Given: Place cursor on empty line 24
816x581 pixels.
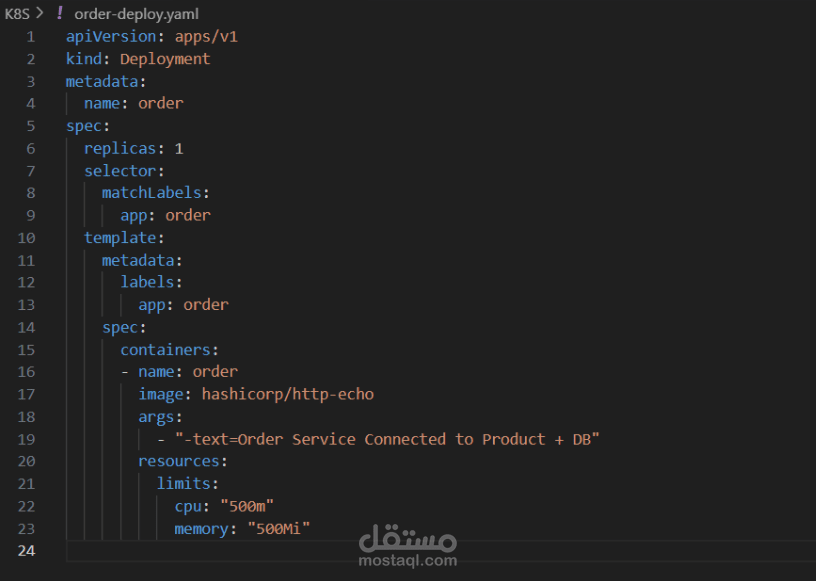Looking at the screenshot, I should (x=441, y=551).
